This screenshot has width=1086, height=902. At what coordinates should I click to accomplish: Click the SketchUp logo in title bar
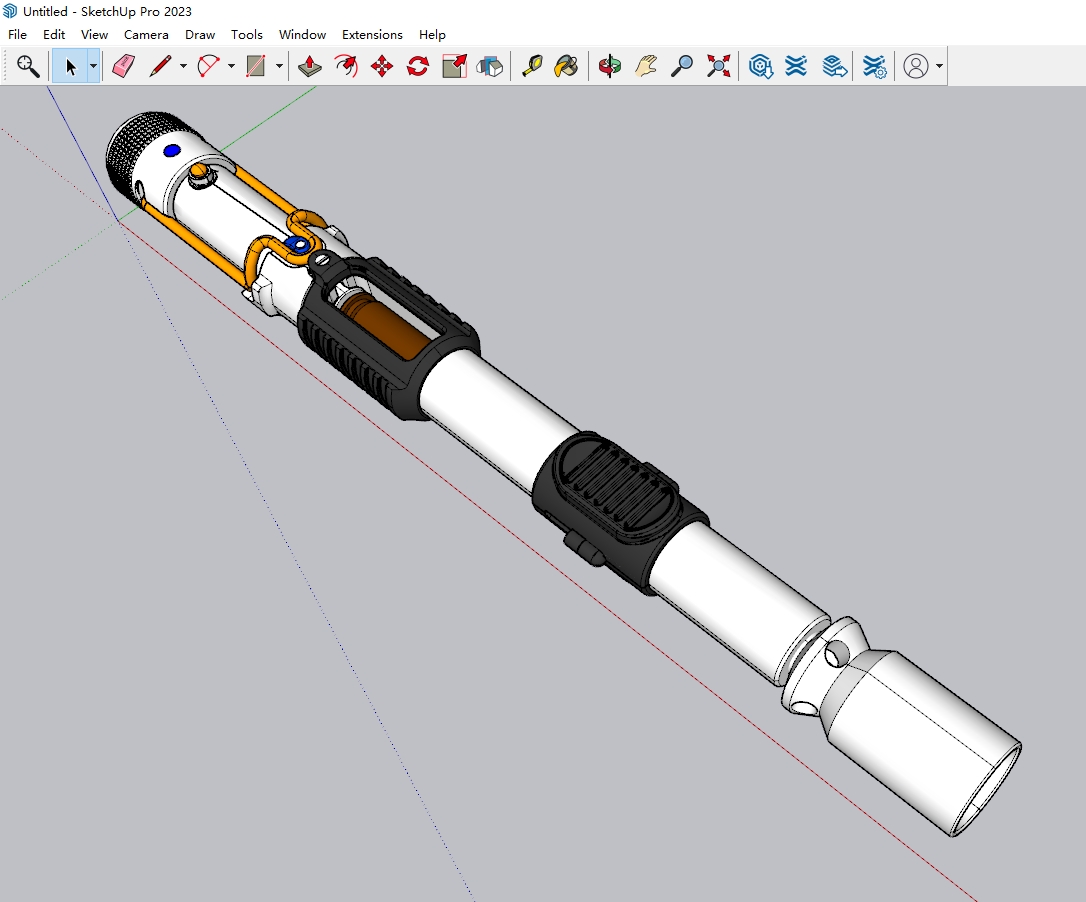tap(10, 10)
